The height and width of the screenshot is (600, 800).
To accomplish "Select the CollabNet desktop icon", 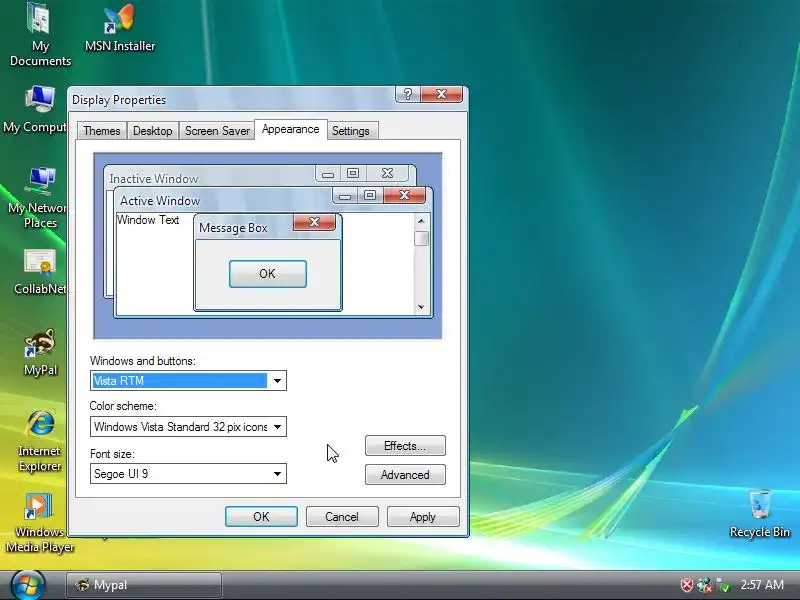I will pos(40,271).
